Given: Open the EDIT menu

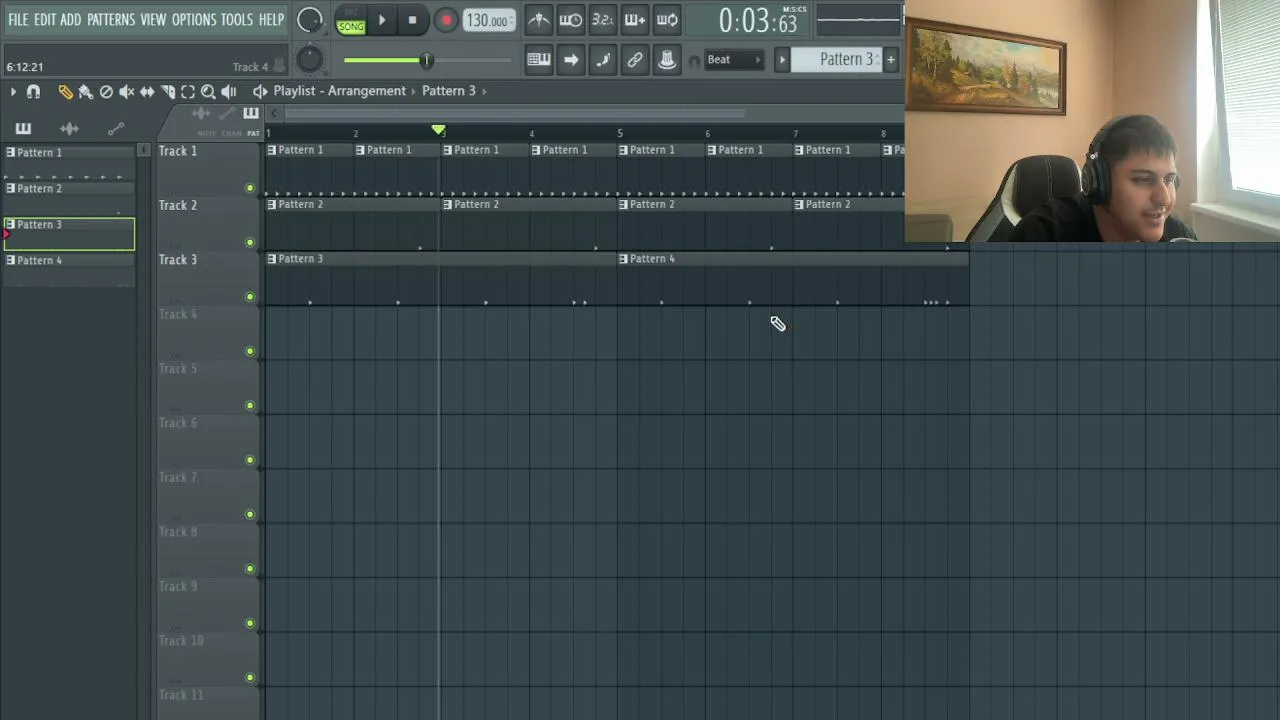Looking at the screenshot, I should (45, 20).
